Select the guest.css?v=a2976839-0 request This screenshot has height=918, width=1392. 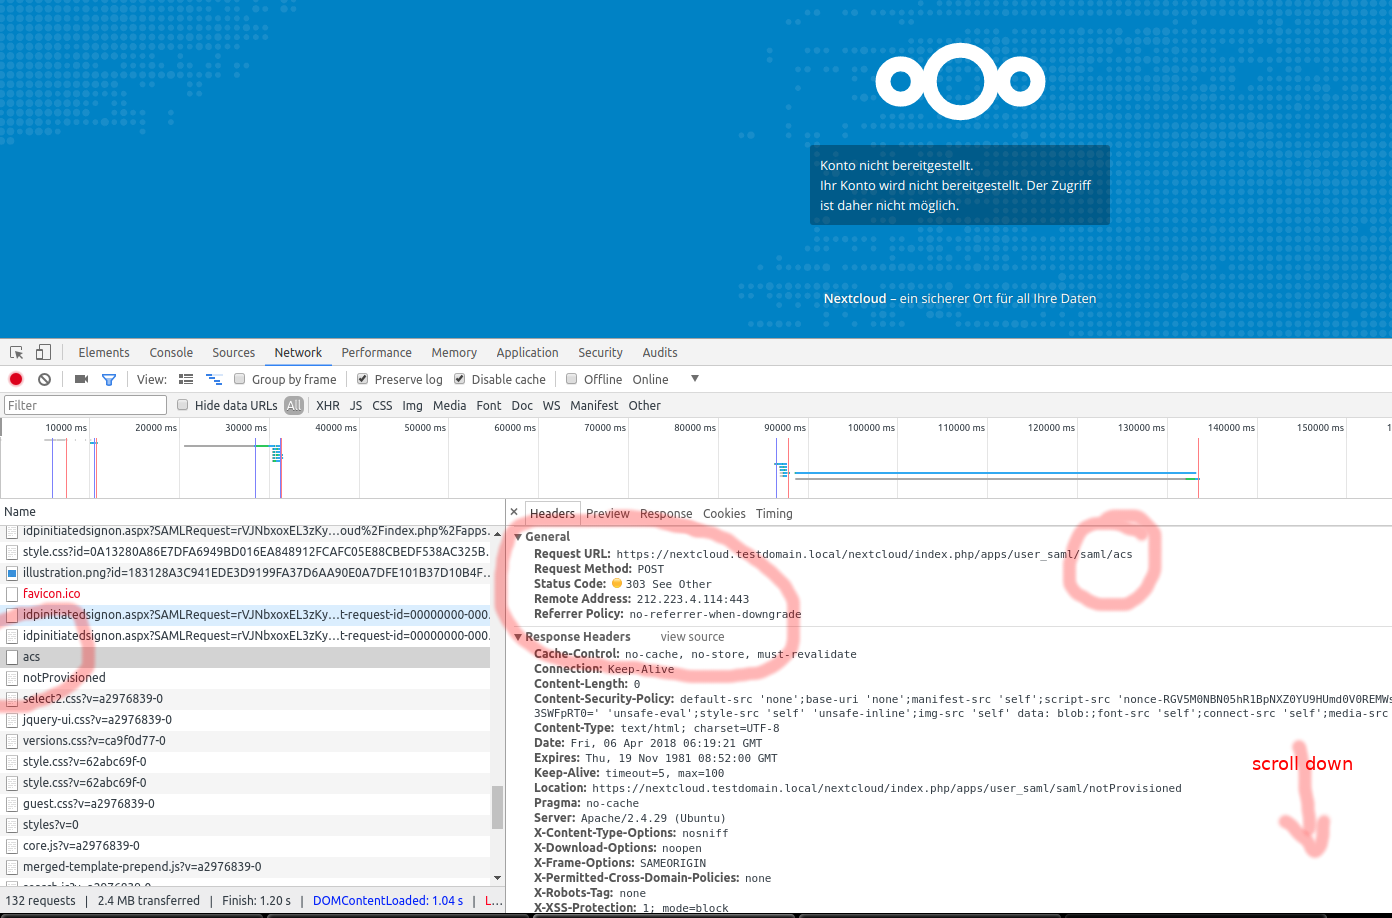[x=246, y=804]
